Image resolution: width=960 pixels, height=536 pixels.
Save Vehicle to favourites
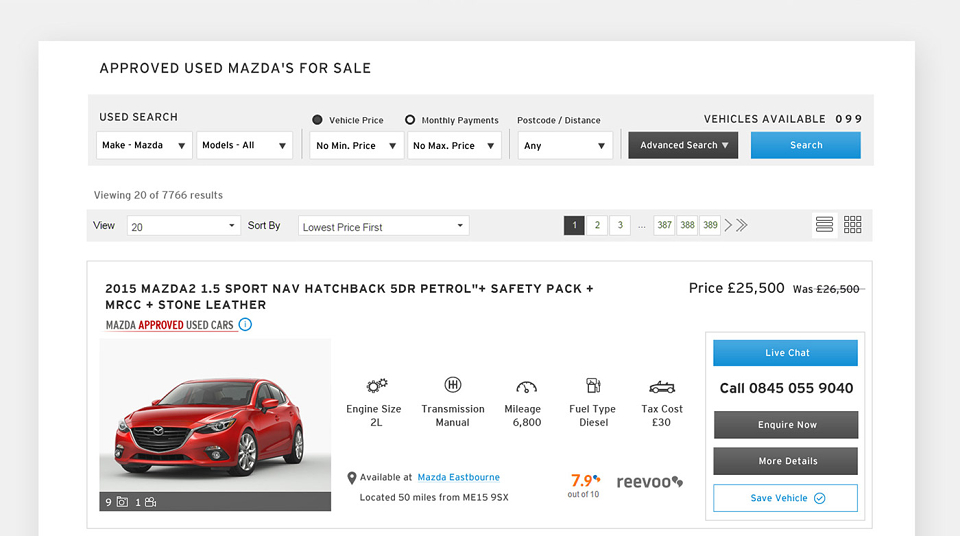[x=786, y=498]
